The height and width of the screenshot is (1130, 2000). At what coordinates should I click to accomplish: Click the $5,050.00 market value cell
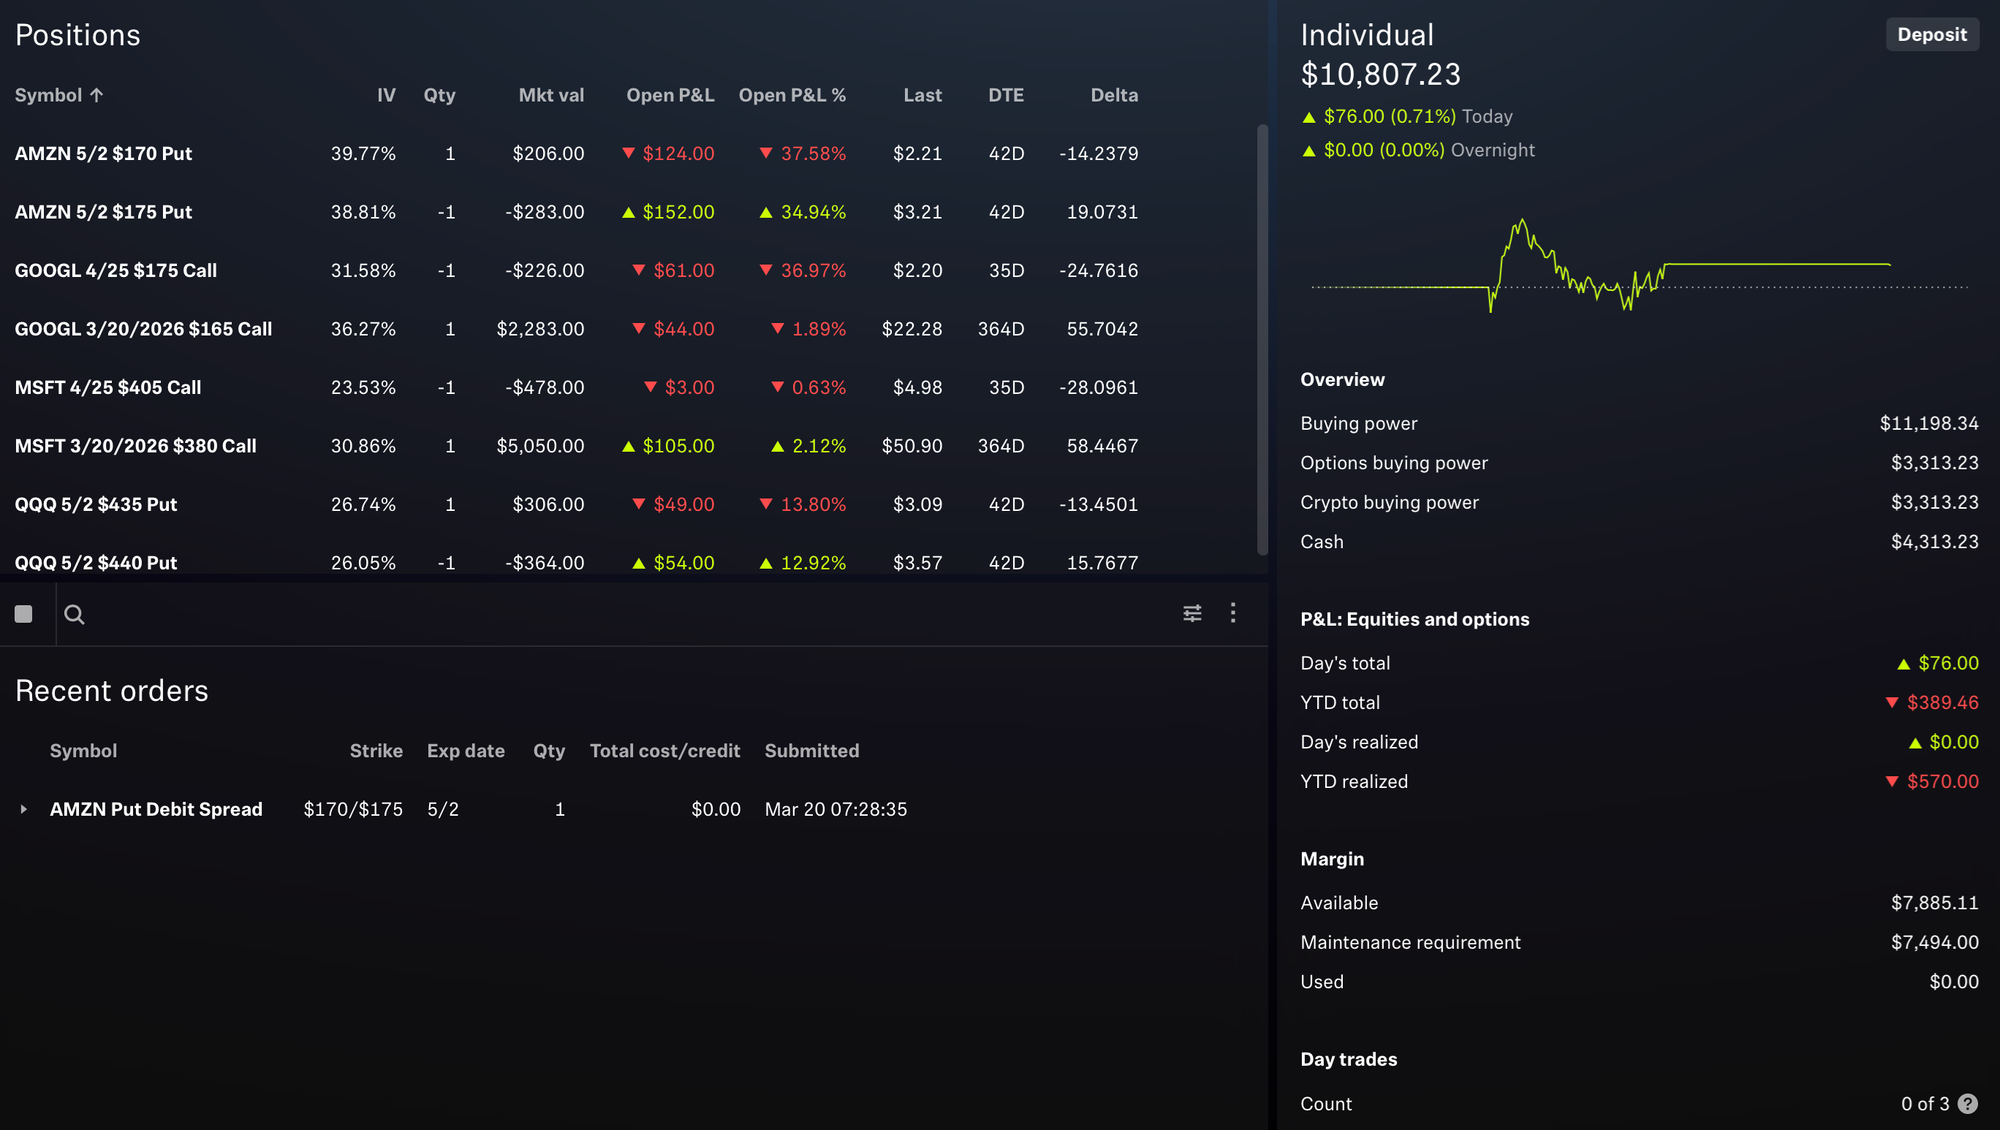540,446
